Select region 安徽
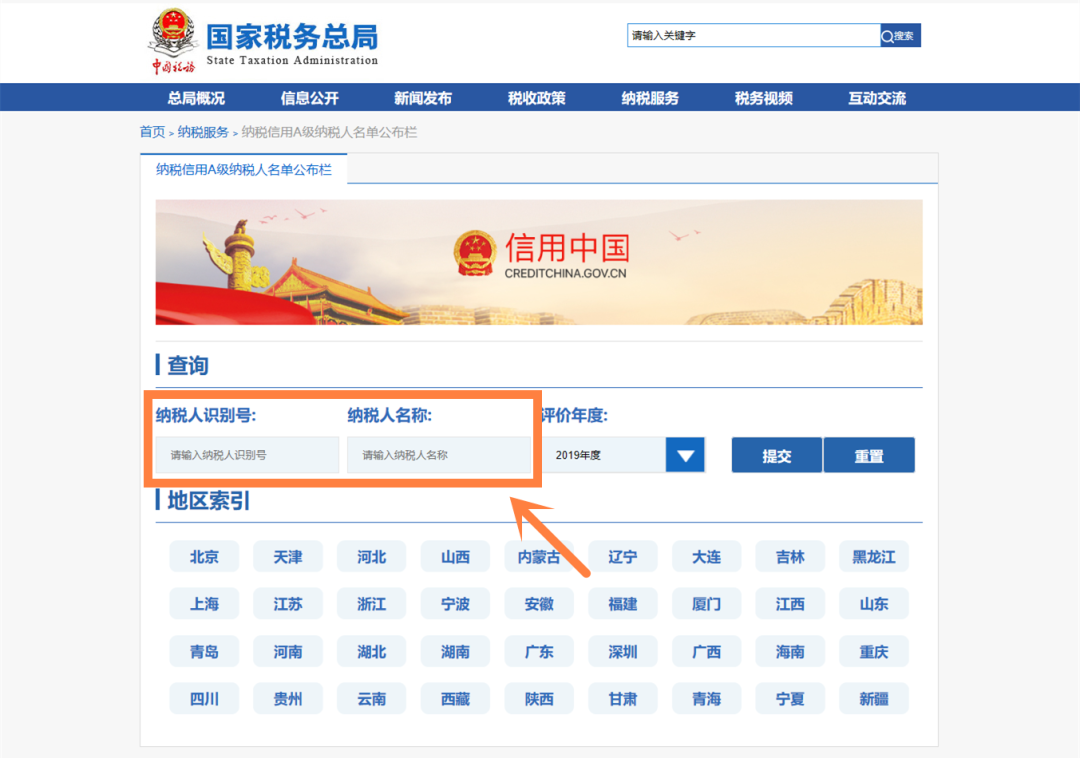 pyautogui.click(x=539, y=604)
